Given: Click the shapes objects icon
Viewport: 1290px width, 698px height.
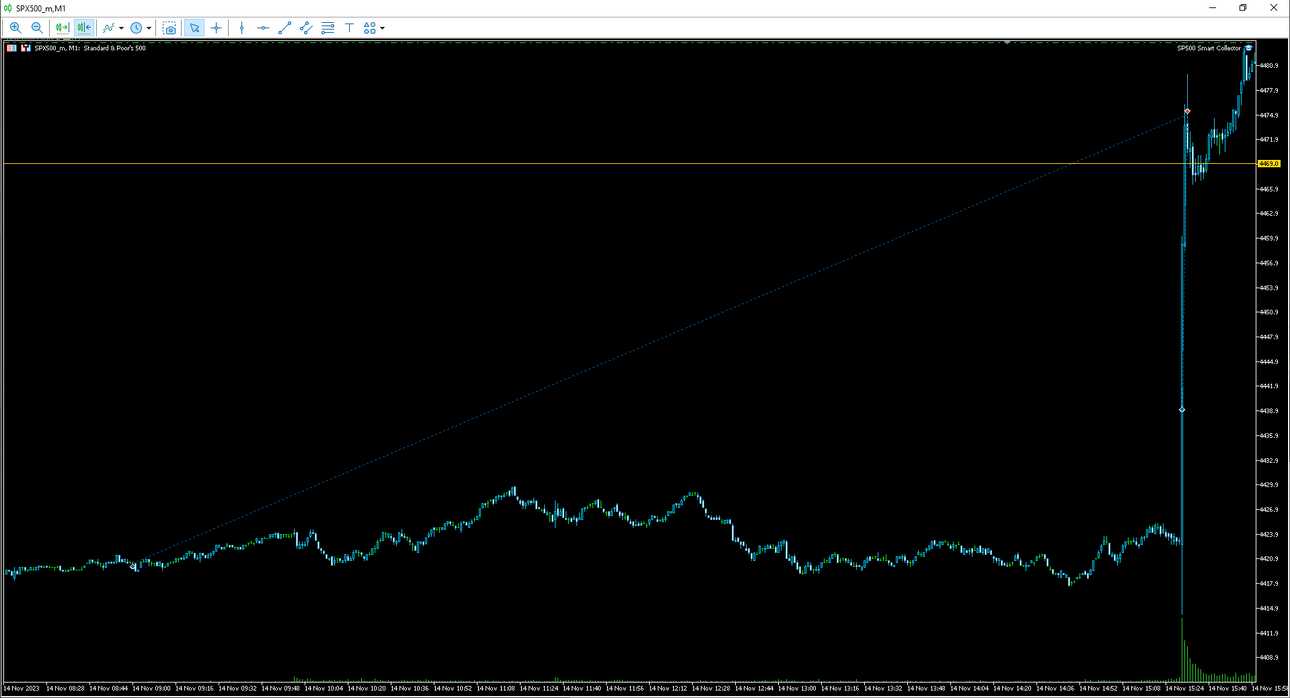Looking at the screenshot, I should tap(370, 28).
